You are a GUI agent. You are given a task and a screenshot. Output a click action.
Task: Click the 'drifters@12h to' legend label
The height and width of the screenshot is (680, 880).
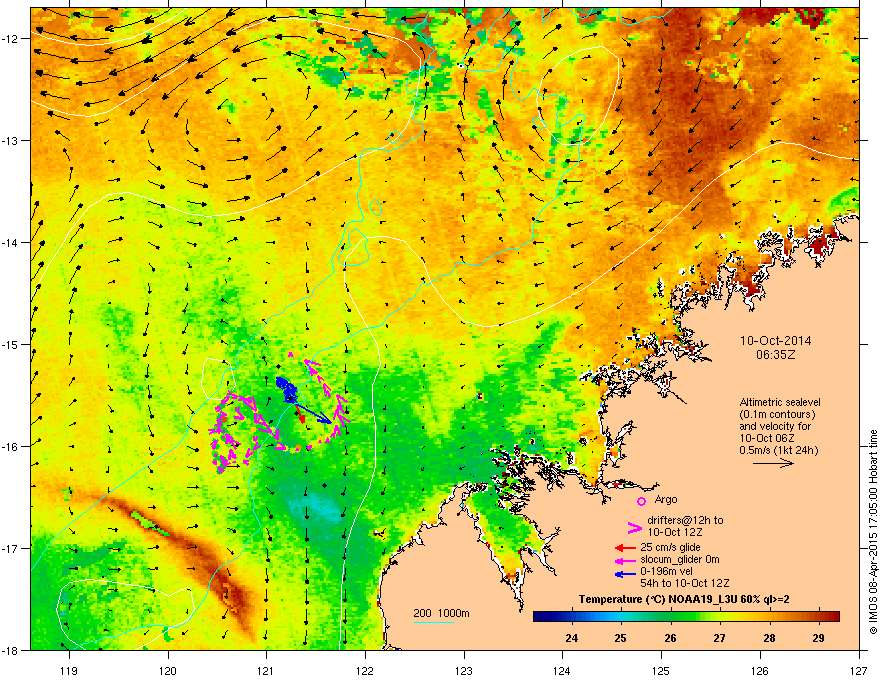pos(685,520)
